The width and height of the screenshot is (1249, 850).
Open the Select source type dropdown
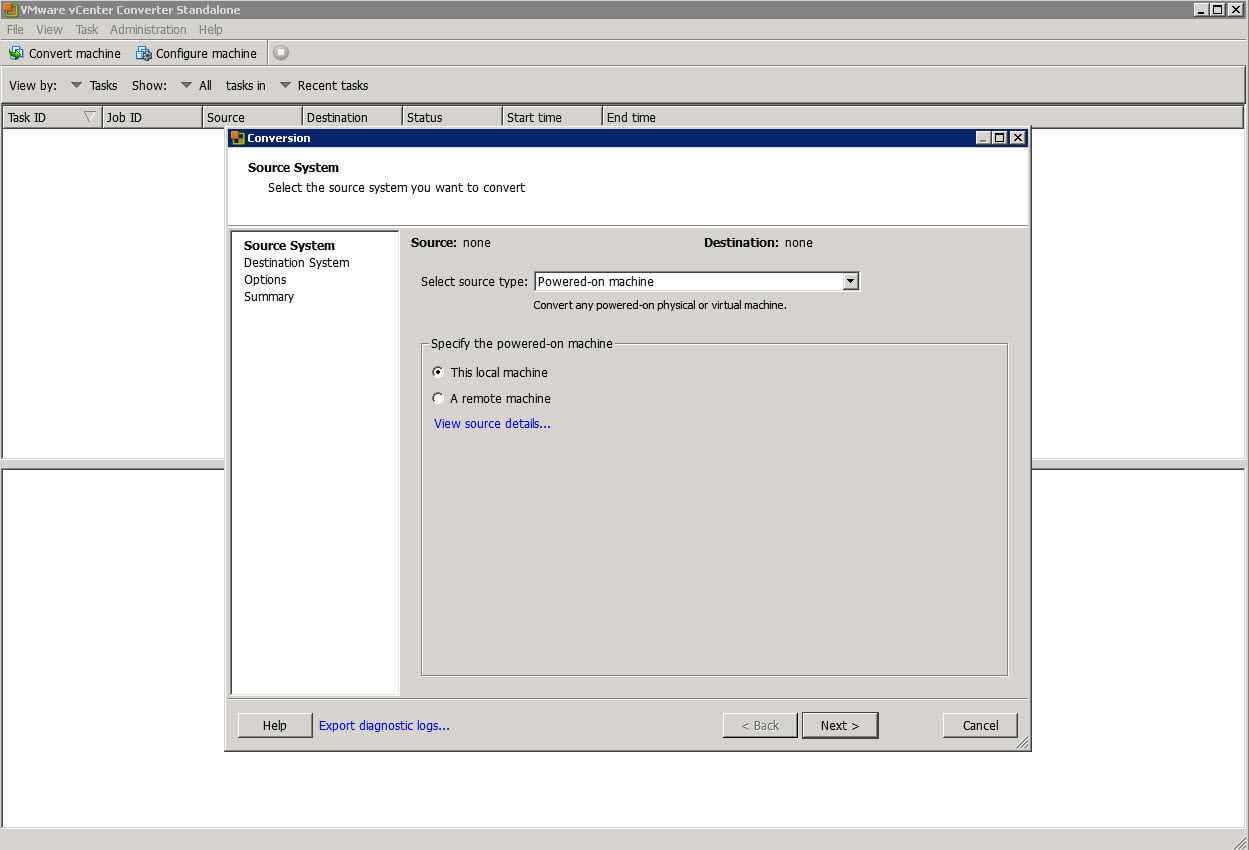coord(849,281)
